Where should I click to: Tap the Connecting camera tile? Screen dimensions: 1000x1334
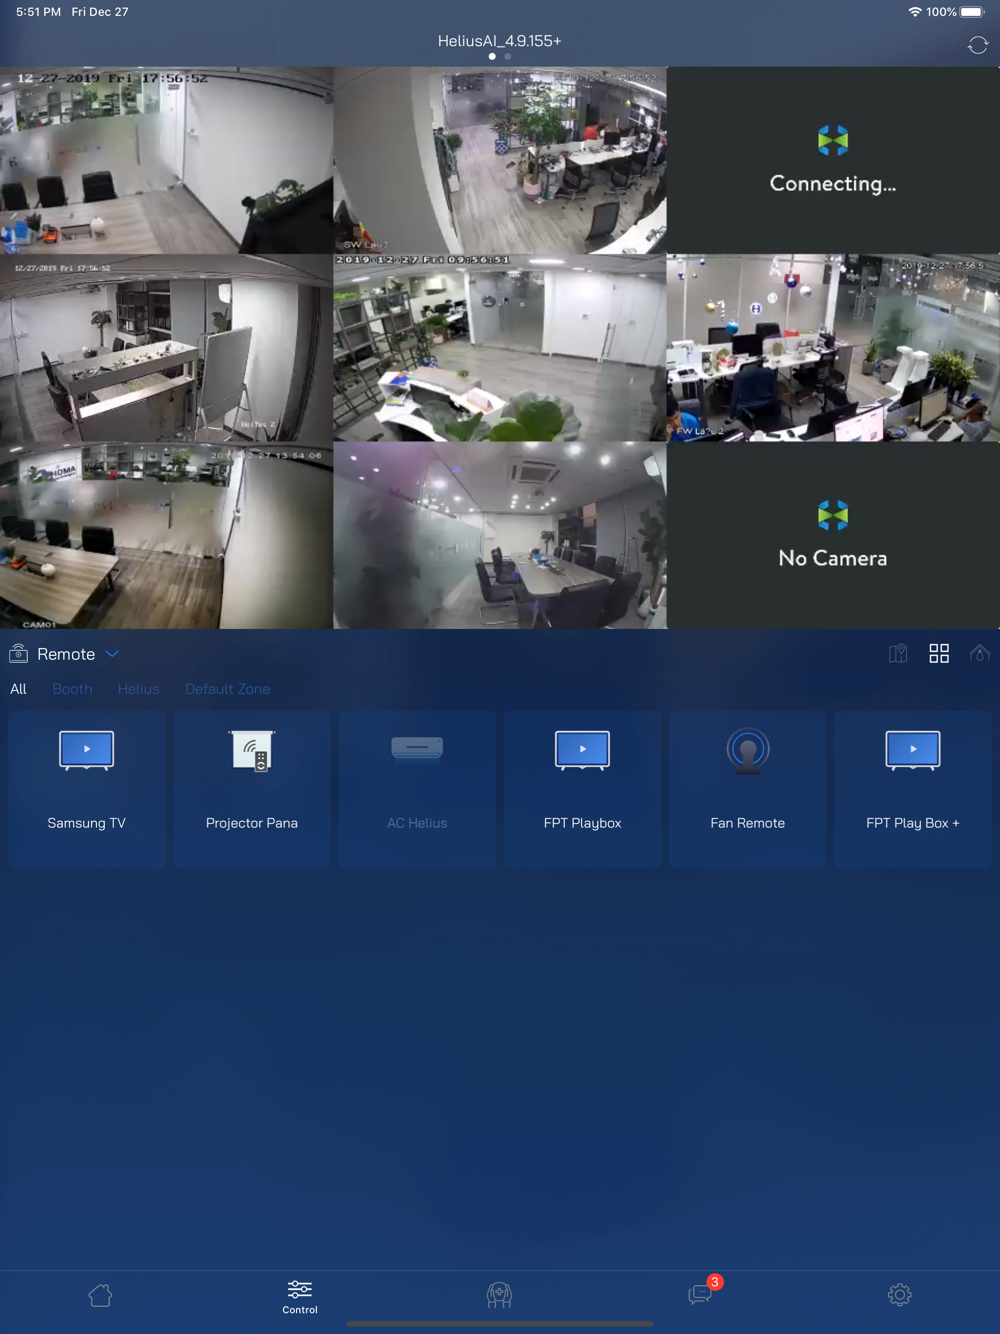tap(833, 160)
